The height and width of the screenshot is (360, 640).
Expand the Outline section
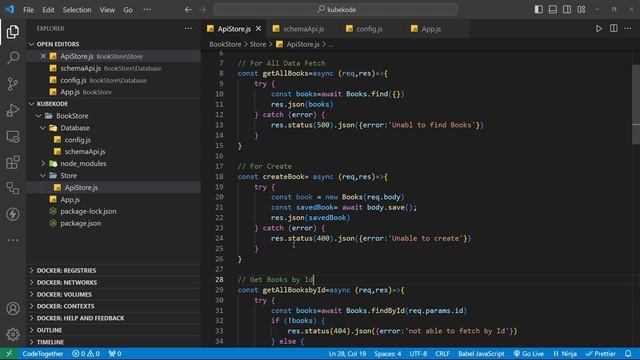click(114, 330)
